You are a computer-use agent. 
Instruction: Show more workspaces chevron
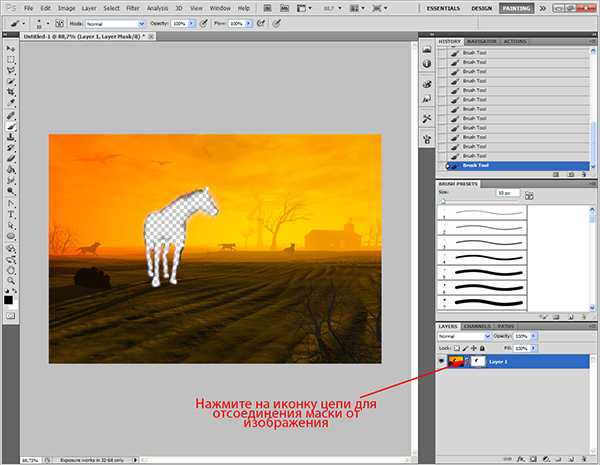click(x=543, y=8)
